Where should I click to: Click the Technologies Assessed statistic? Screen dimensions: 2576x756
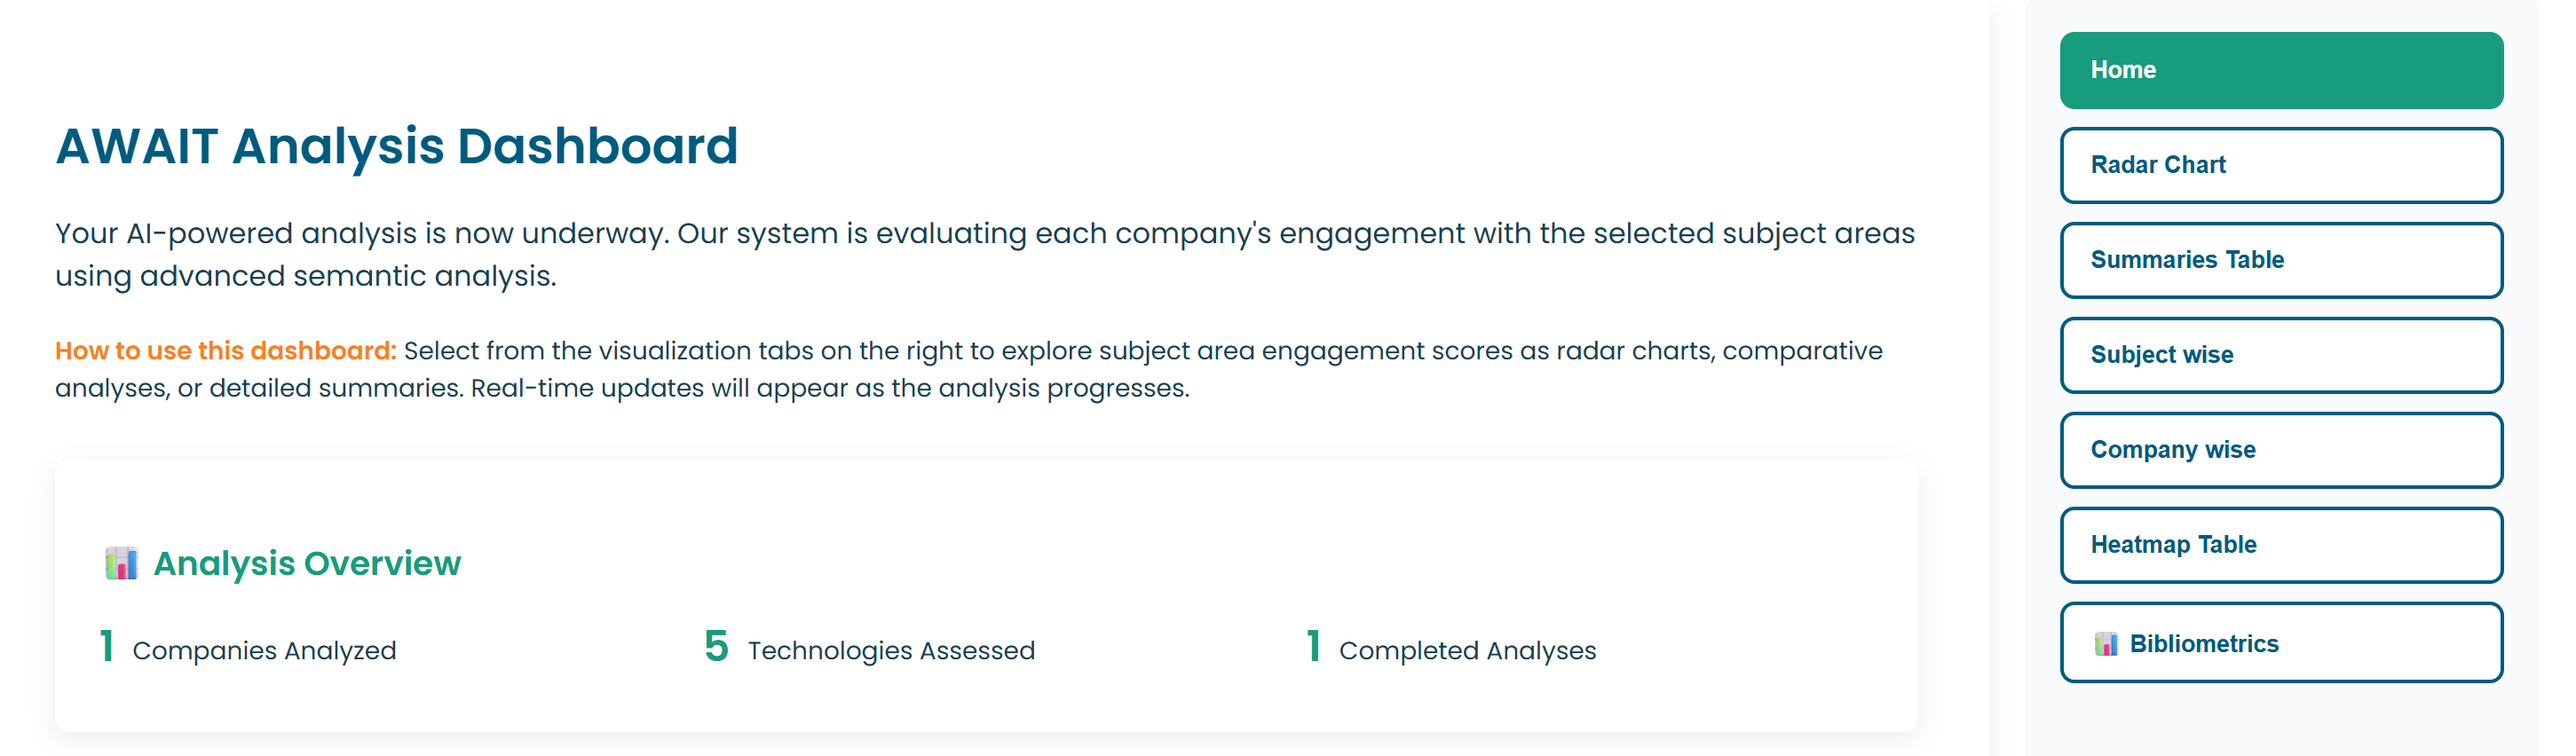(x=892, y=650)
